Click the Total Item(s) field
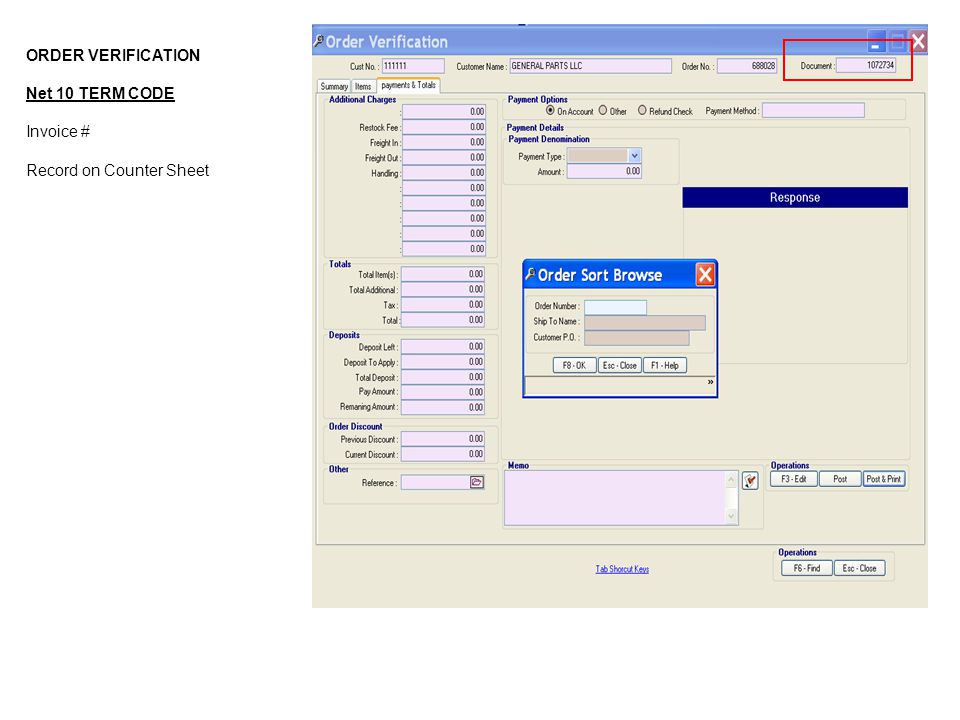Image resolution: width=960 pixels, height=720 pixels. pyautogui.click(x=443, y=274)
